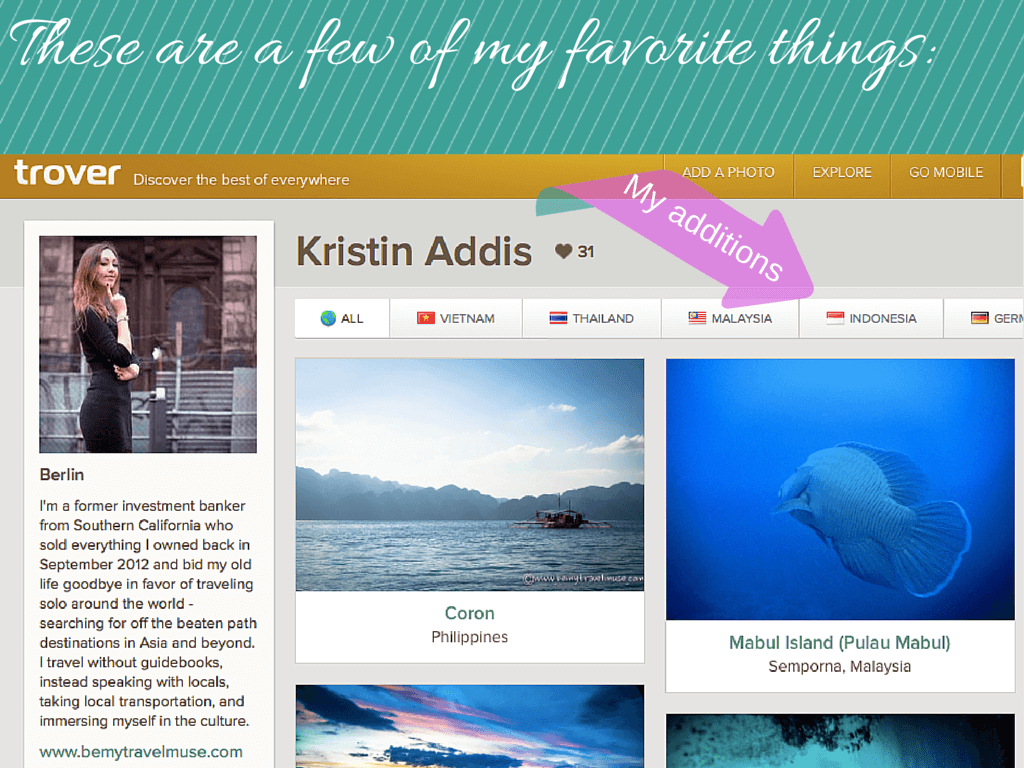Open the Coron title link

470,613
